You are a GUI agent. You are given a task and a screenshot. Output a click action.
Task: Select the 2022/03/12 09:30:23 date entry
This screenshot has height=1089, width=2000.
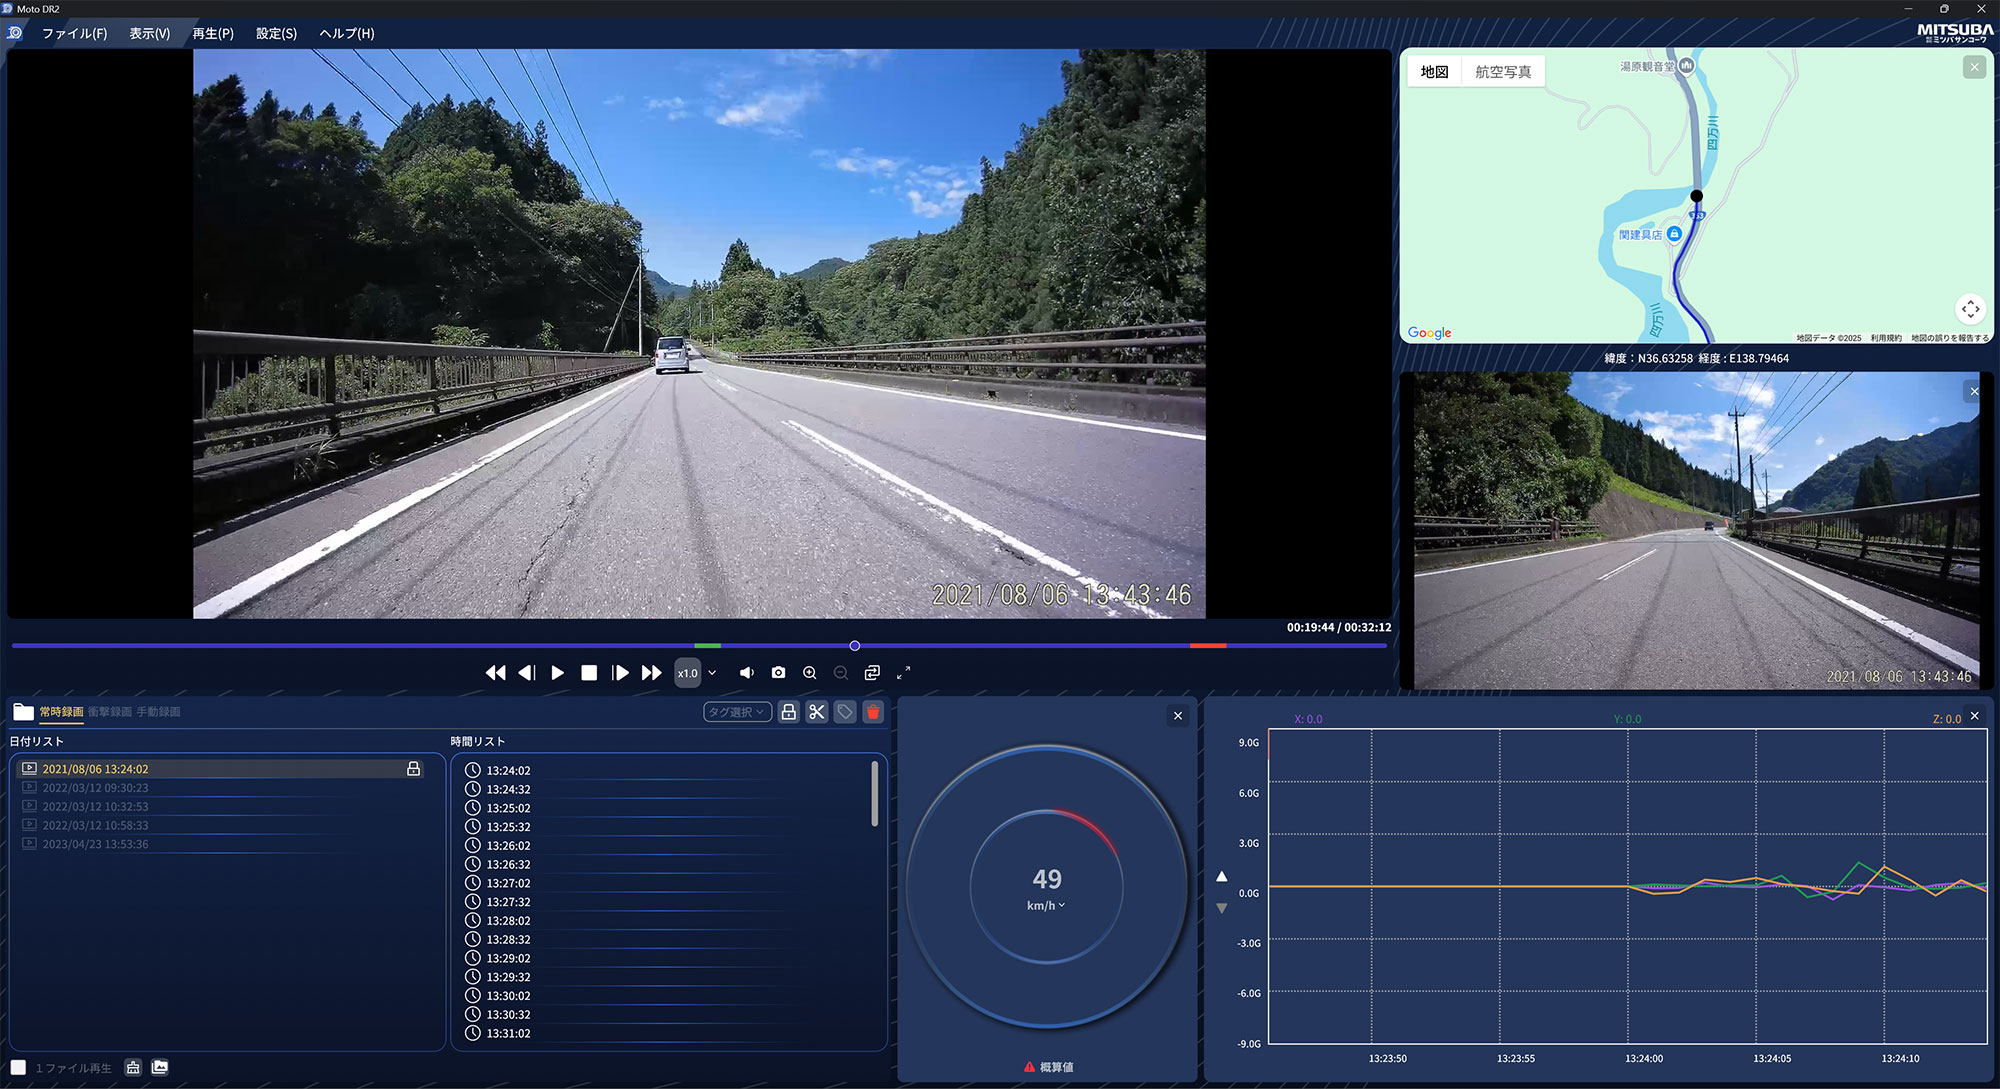(95, 788)
